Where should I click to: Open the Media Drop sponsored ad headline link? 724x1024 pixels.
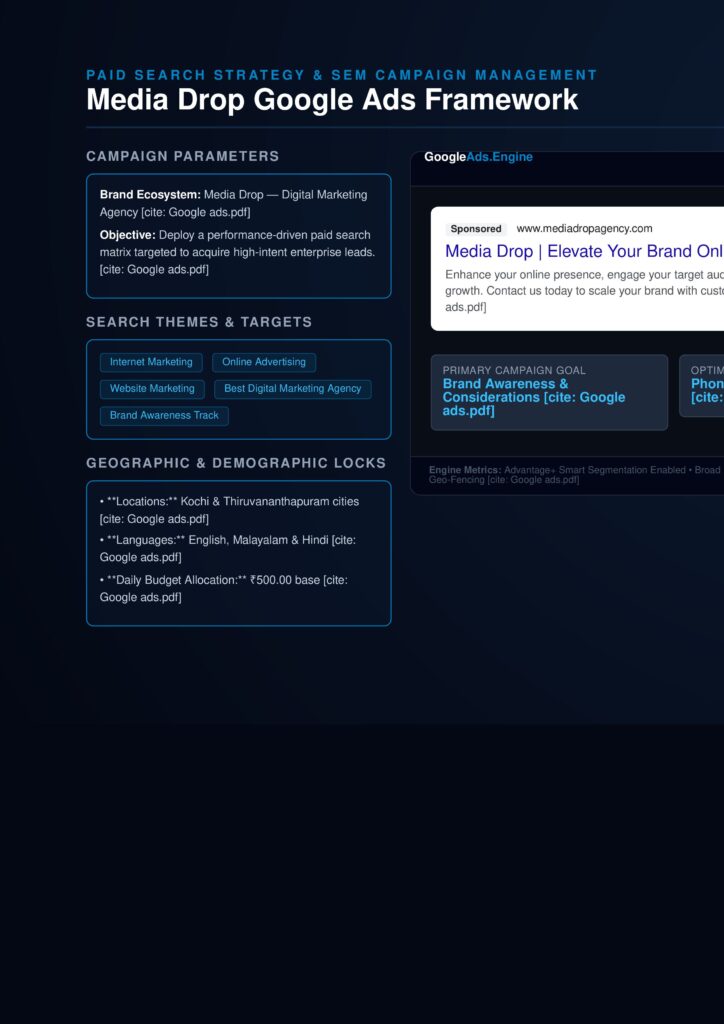tap(584, 251)
